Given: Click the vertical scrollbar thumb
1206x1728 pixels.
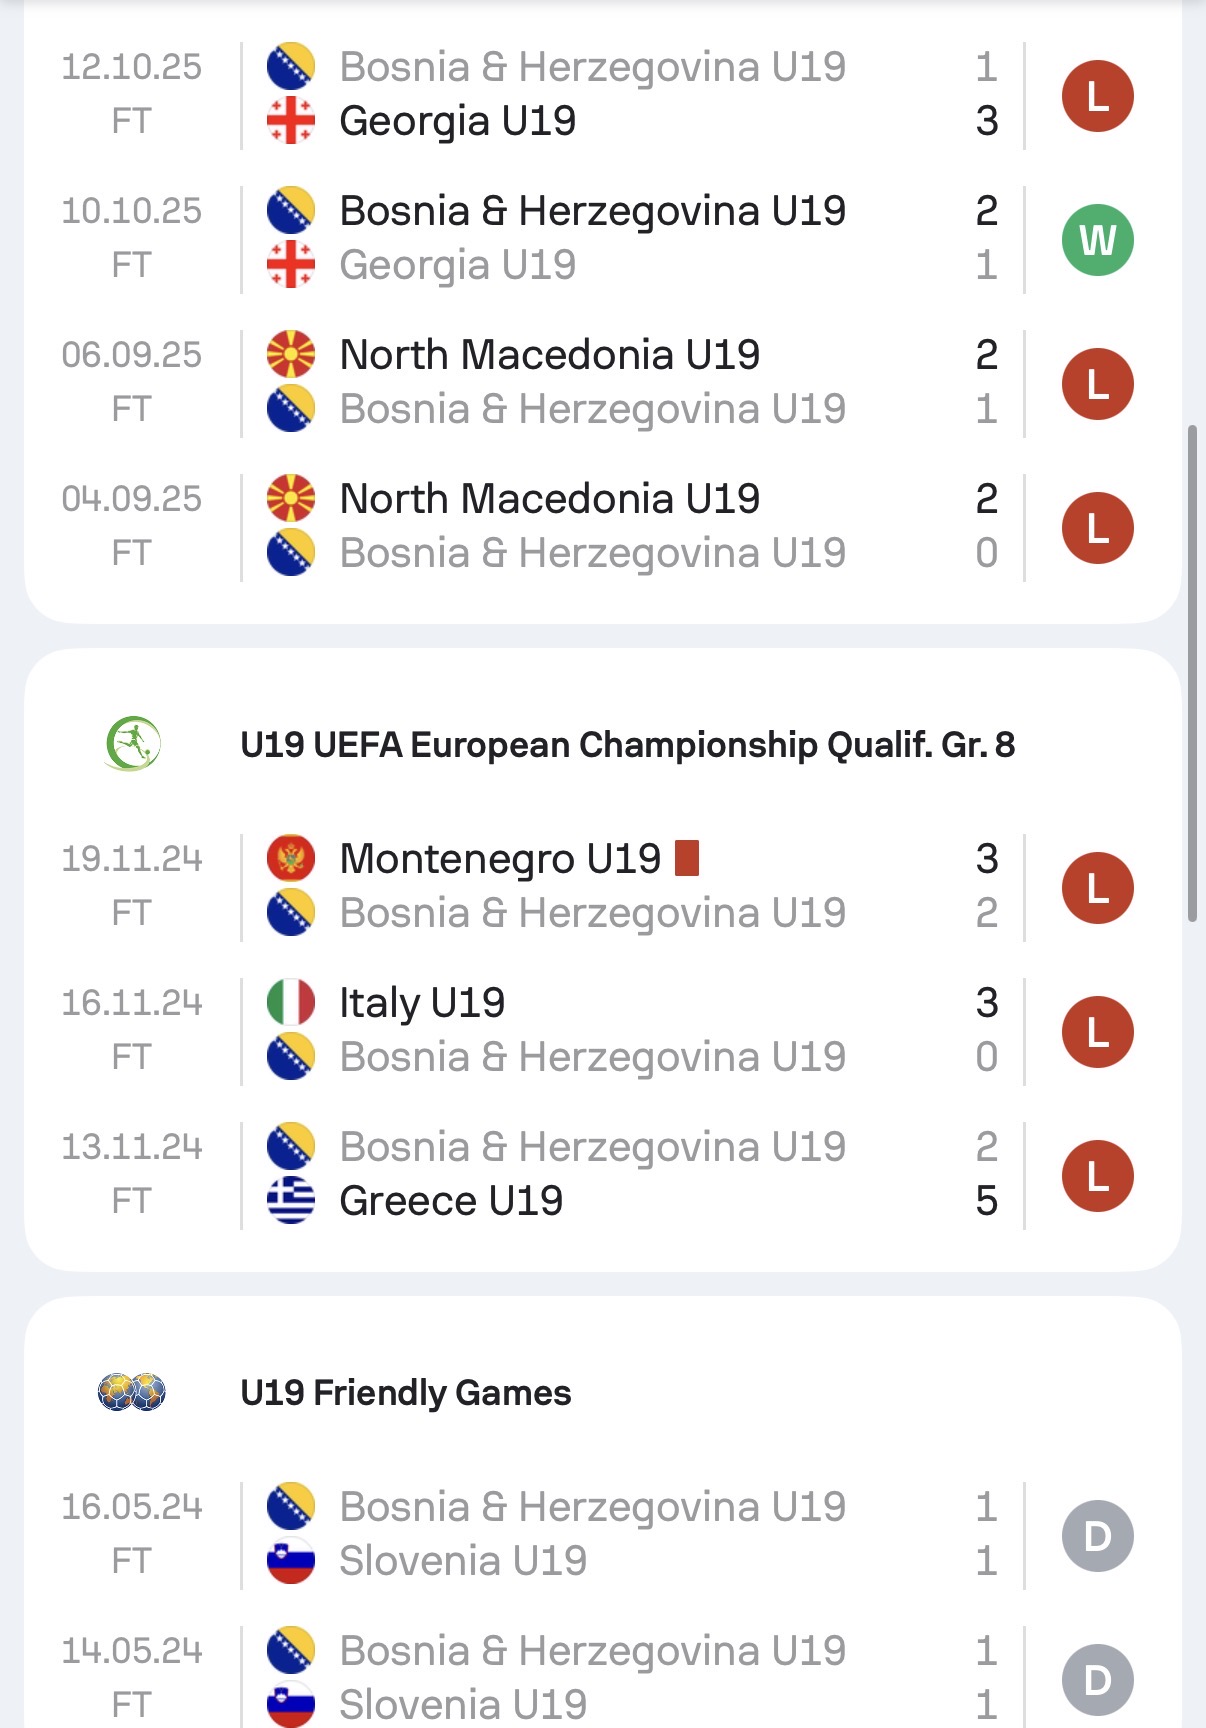Looking at the screenshot, I should coord(1192,672).
